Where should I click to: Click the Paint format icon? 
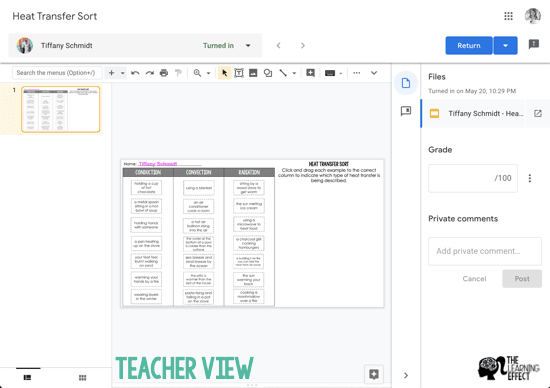coord(178,73)
